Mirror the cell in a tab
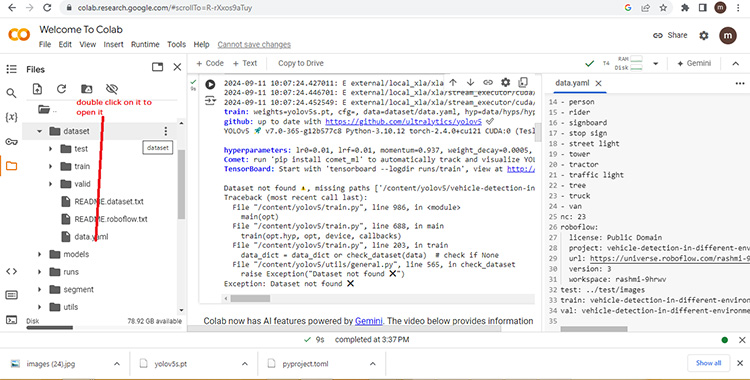Image resolution: width=750 pixels, height=380 pixels. point(523,82)
